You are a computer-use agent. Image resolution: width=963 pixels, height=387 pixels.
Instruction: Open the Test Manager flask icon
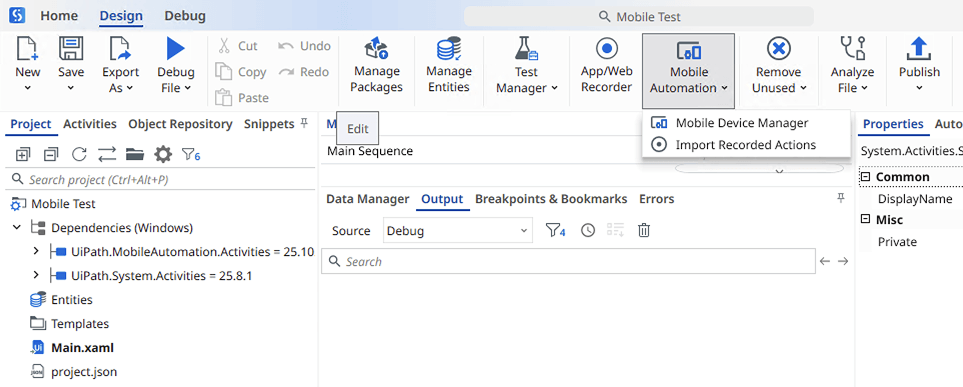tap(526, 49)
